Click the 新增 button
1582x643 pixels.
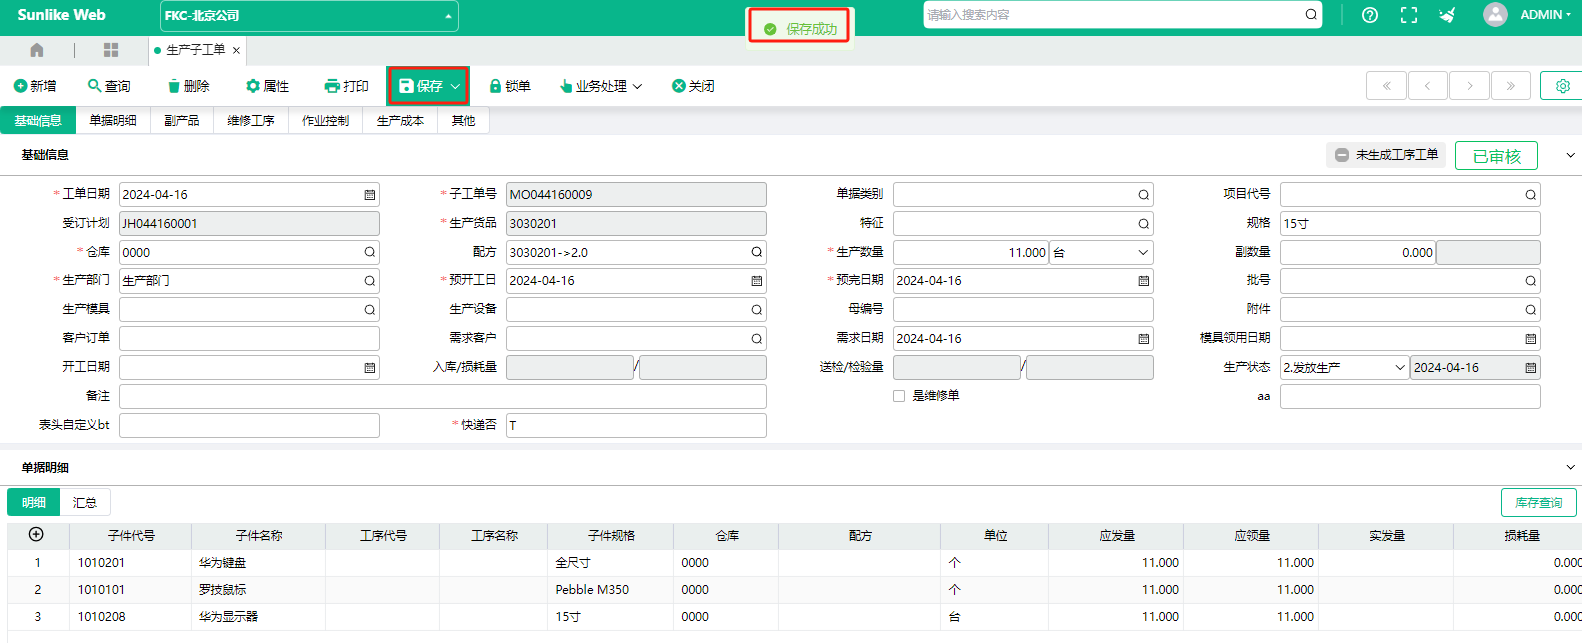pyautogui.click(x=35, y=86)
